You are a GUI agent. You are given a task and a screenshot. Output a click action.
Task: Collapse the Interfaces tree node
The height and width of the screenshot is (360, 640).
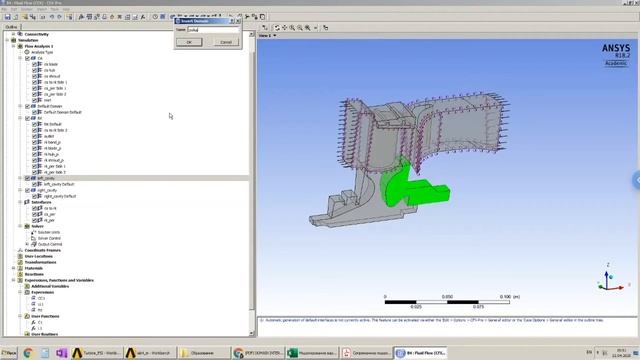(20, 202)
